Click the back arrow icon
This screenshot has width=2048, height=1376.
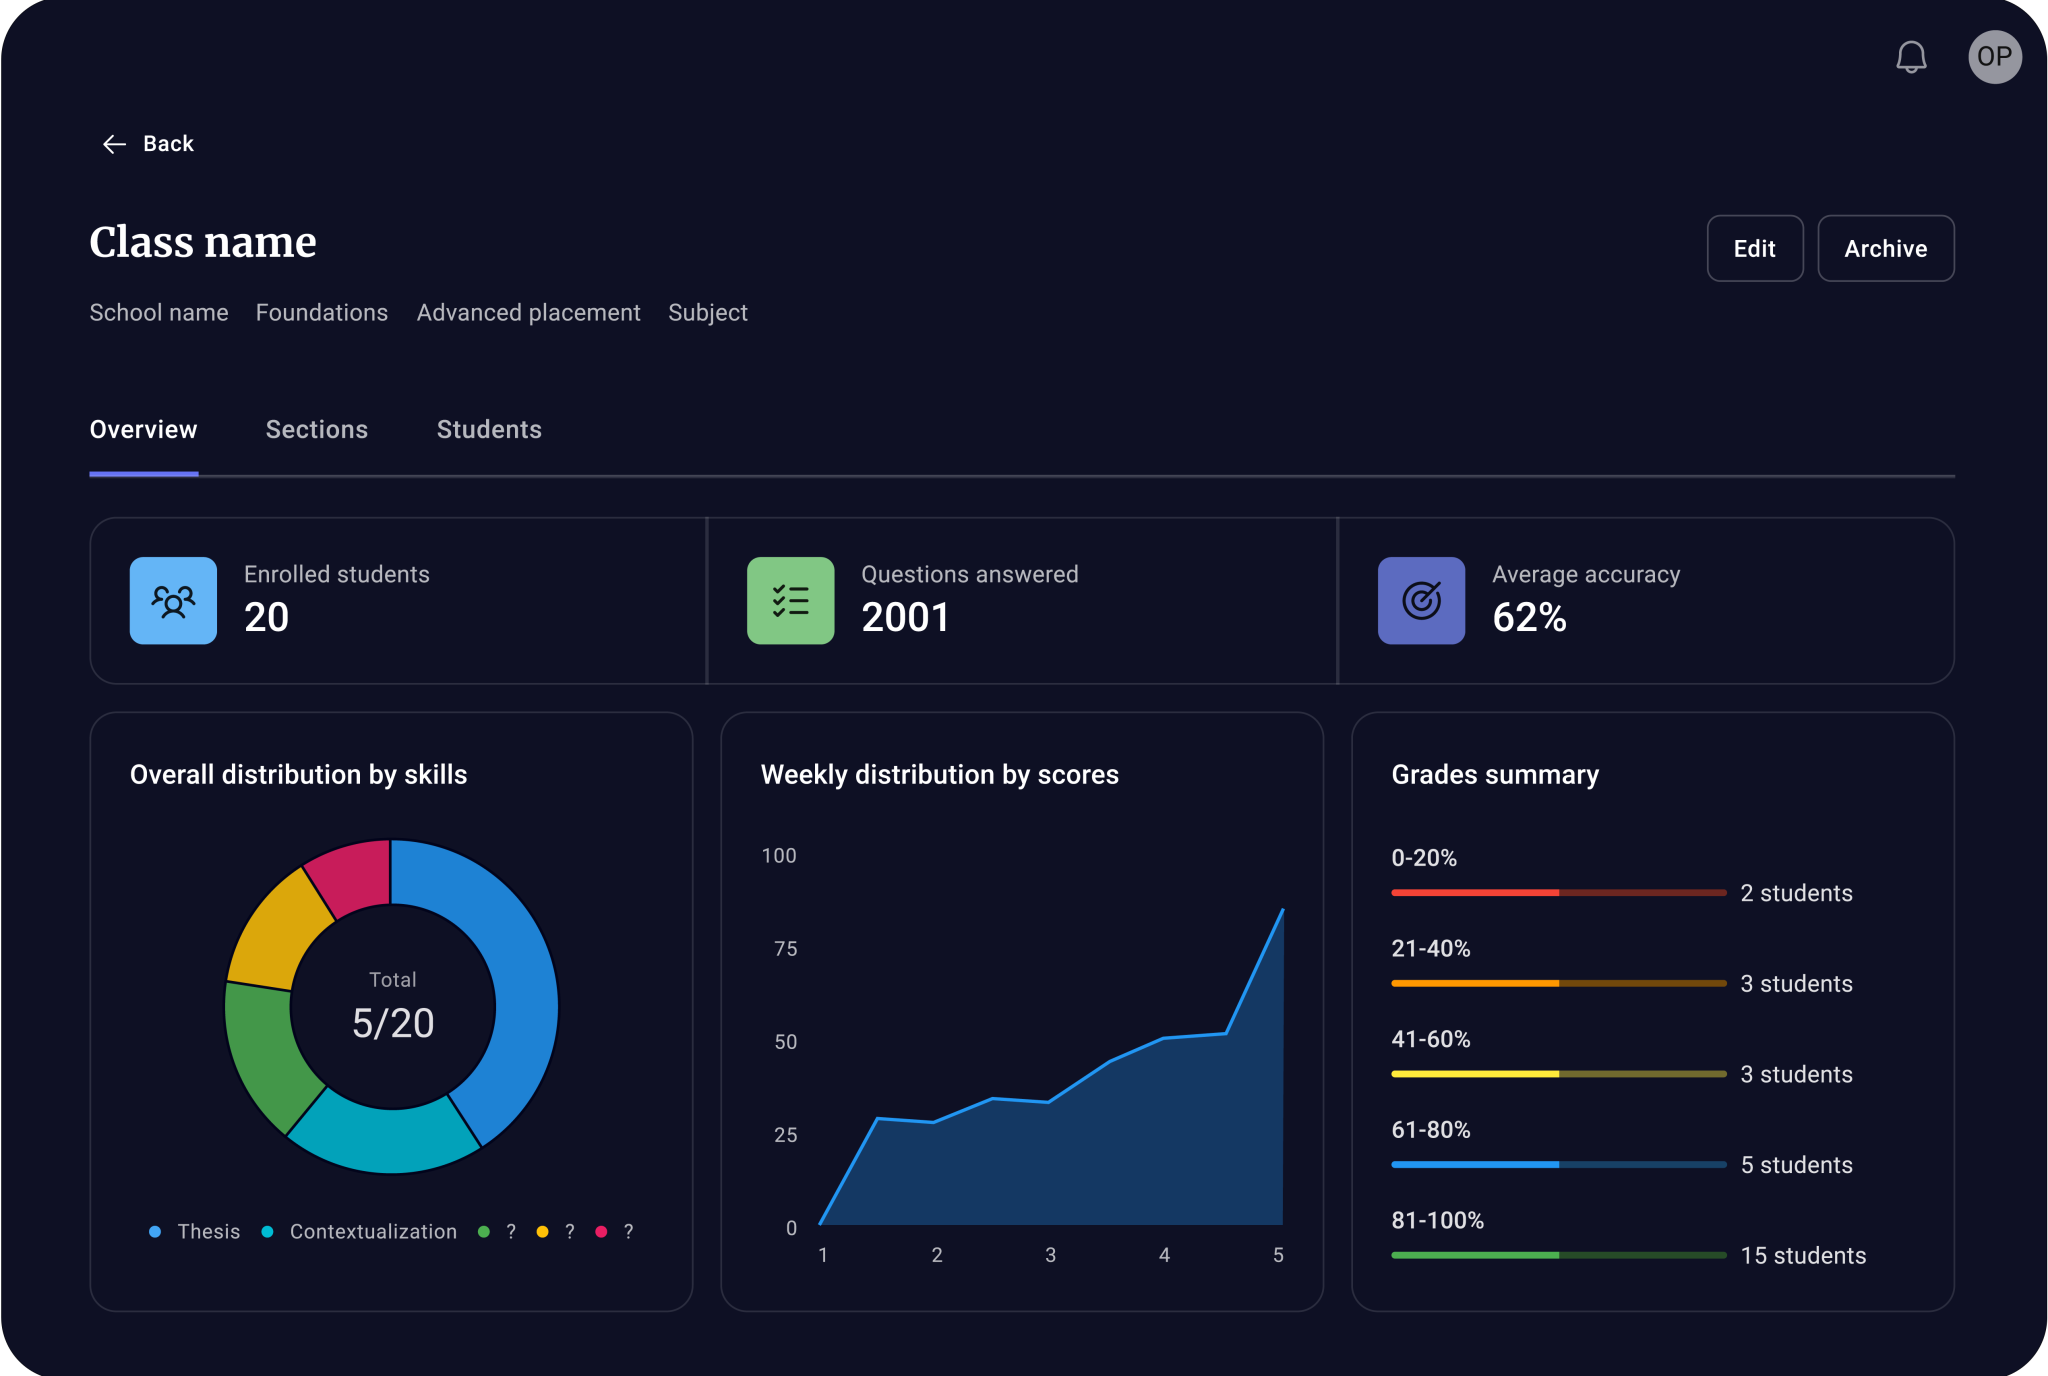[x=114, y=144]
